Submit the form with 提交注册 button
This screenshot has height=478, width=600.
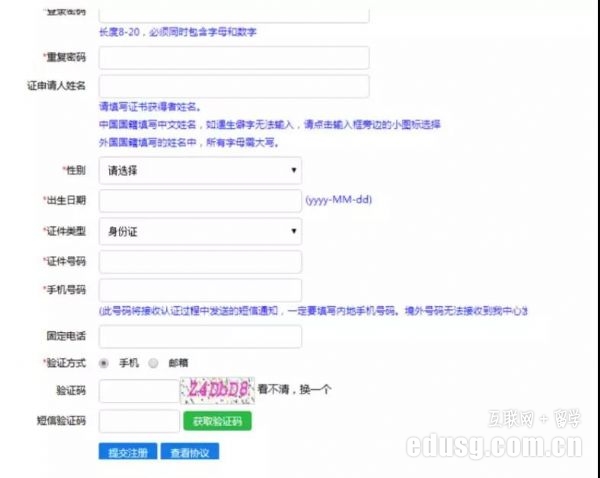pyautogui.click(x=127, y=452)
